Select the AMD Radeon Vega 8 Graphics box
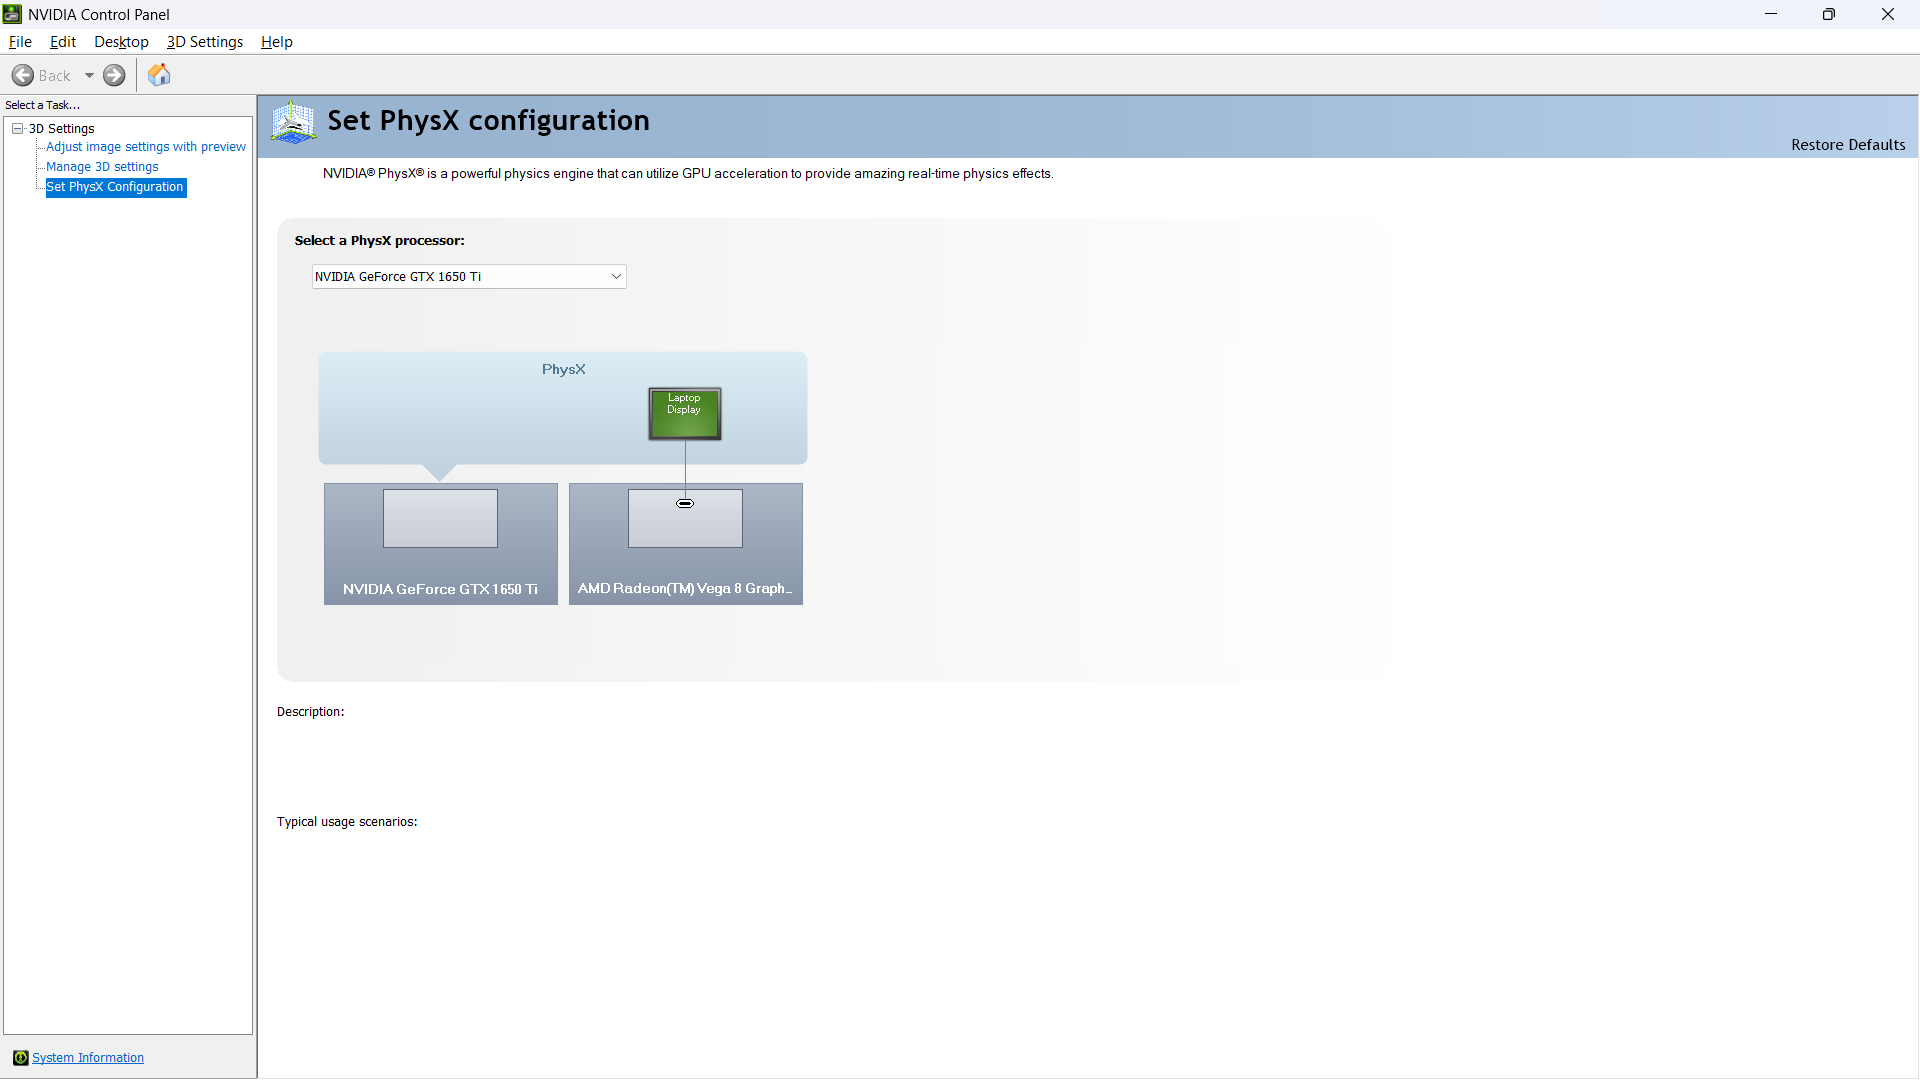This screenshot has height=1080, width=1920. click(x=686, y=544)
